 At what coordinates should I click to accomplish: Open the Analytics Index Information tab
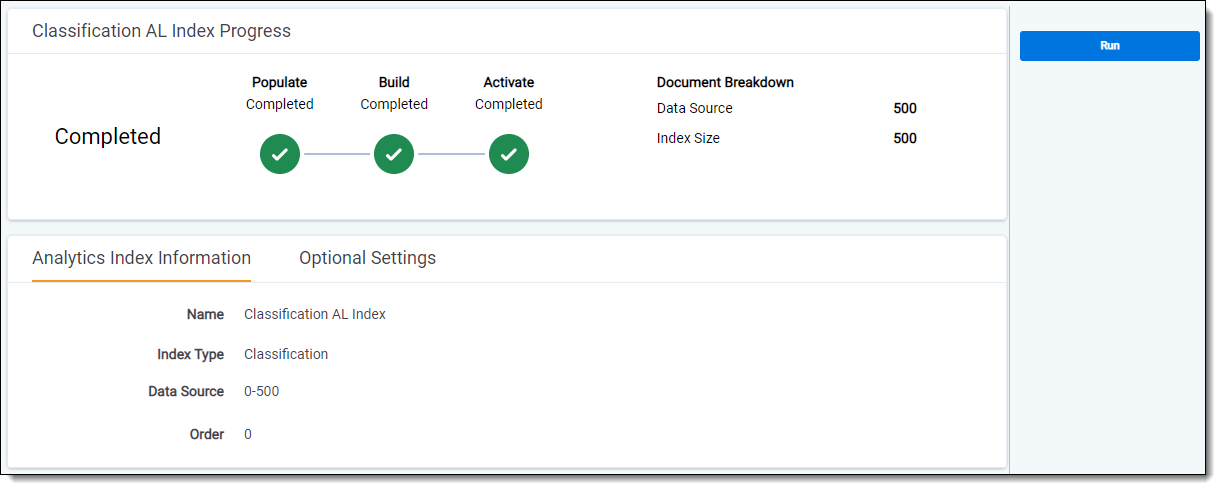click(x=141, y=258)
